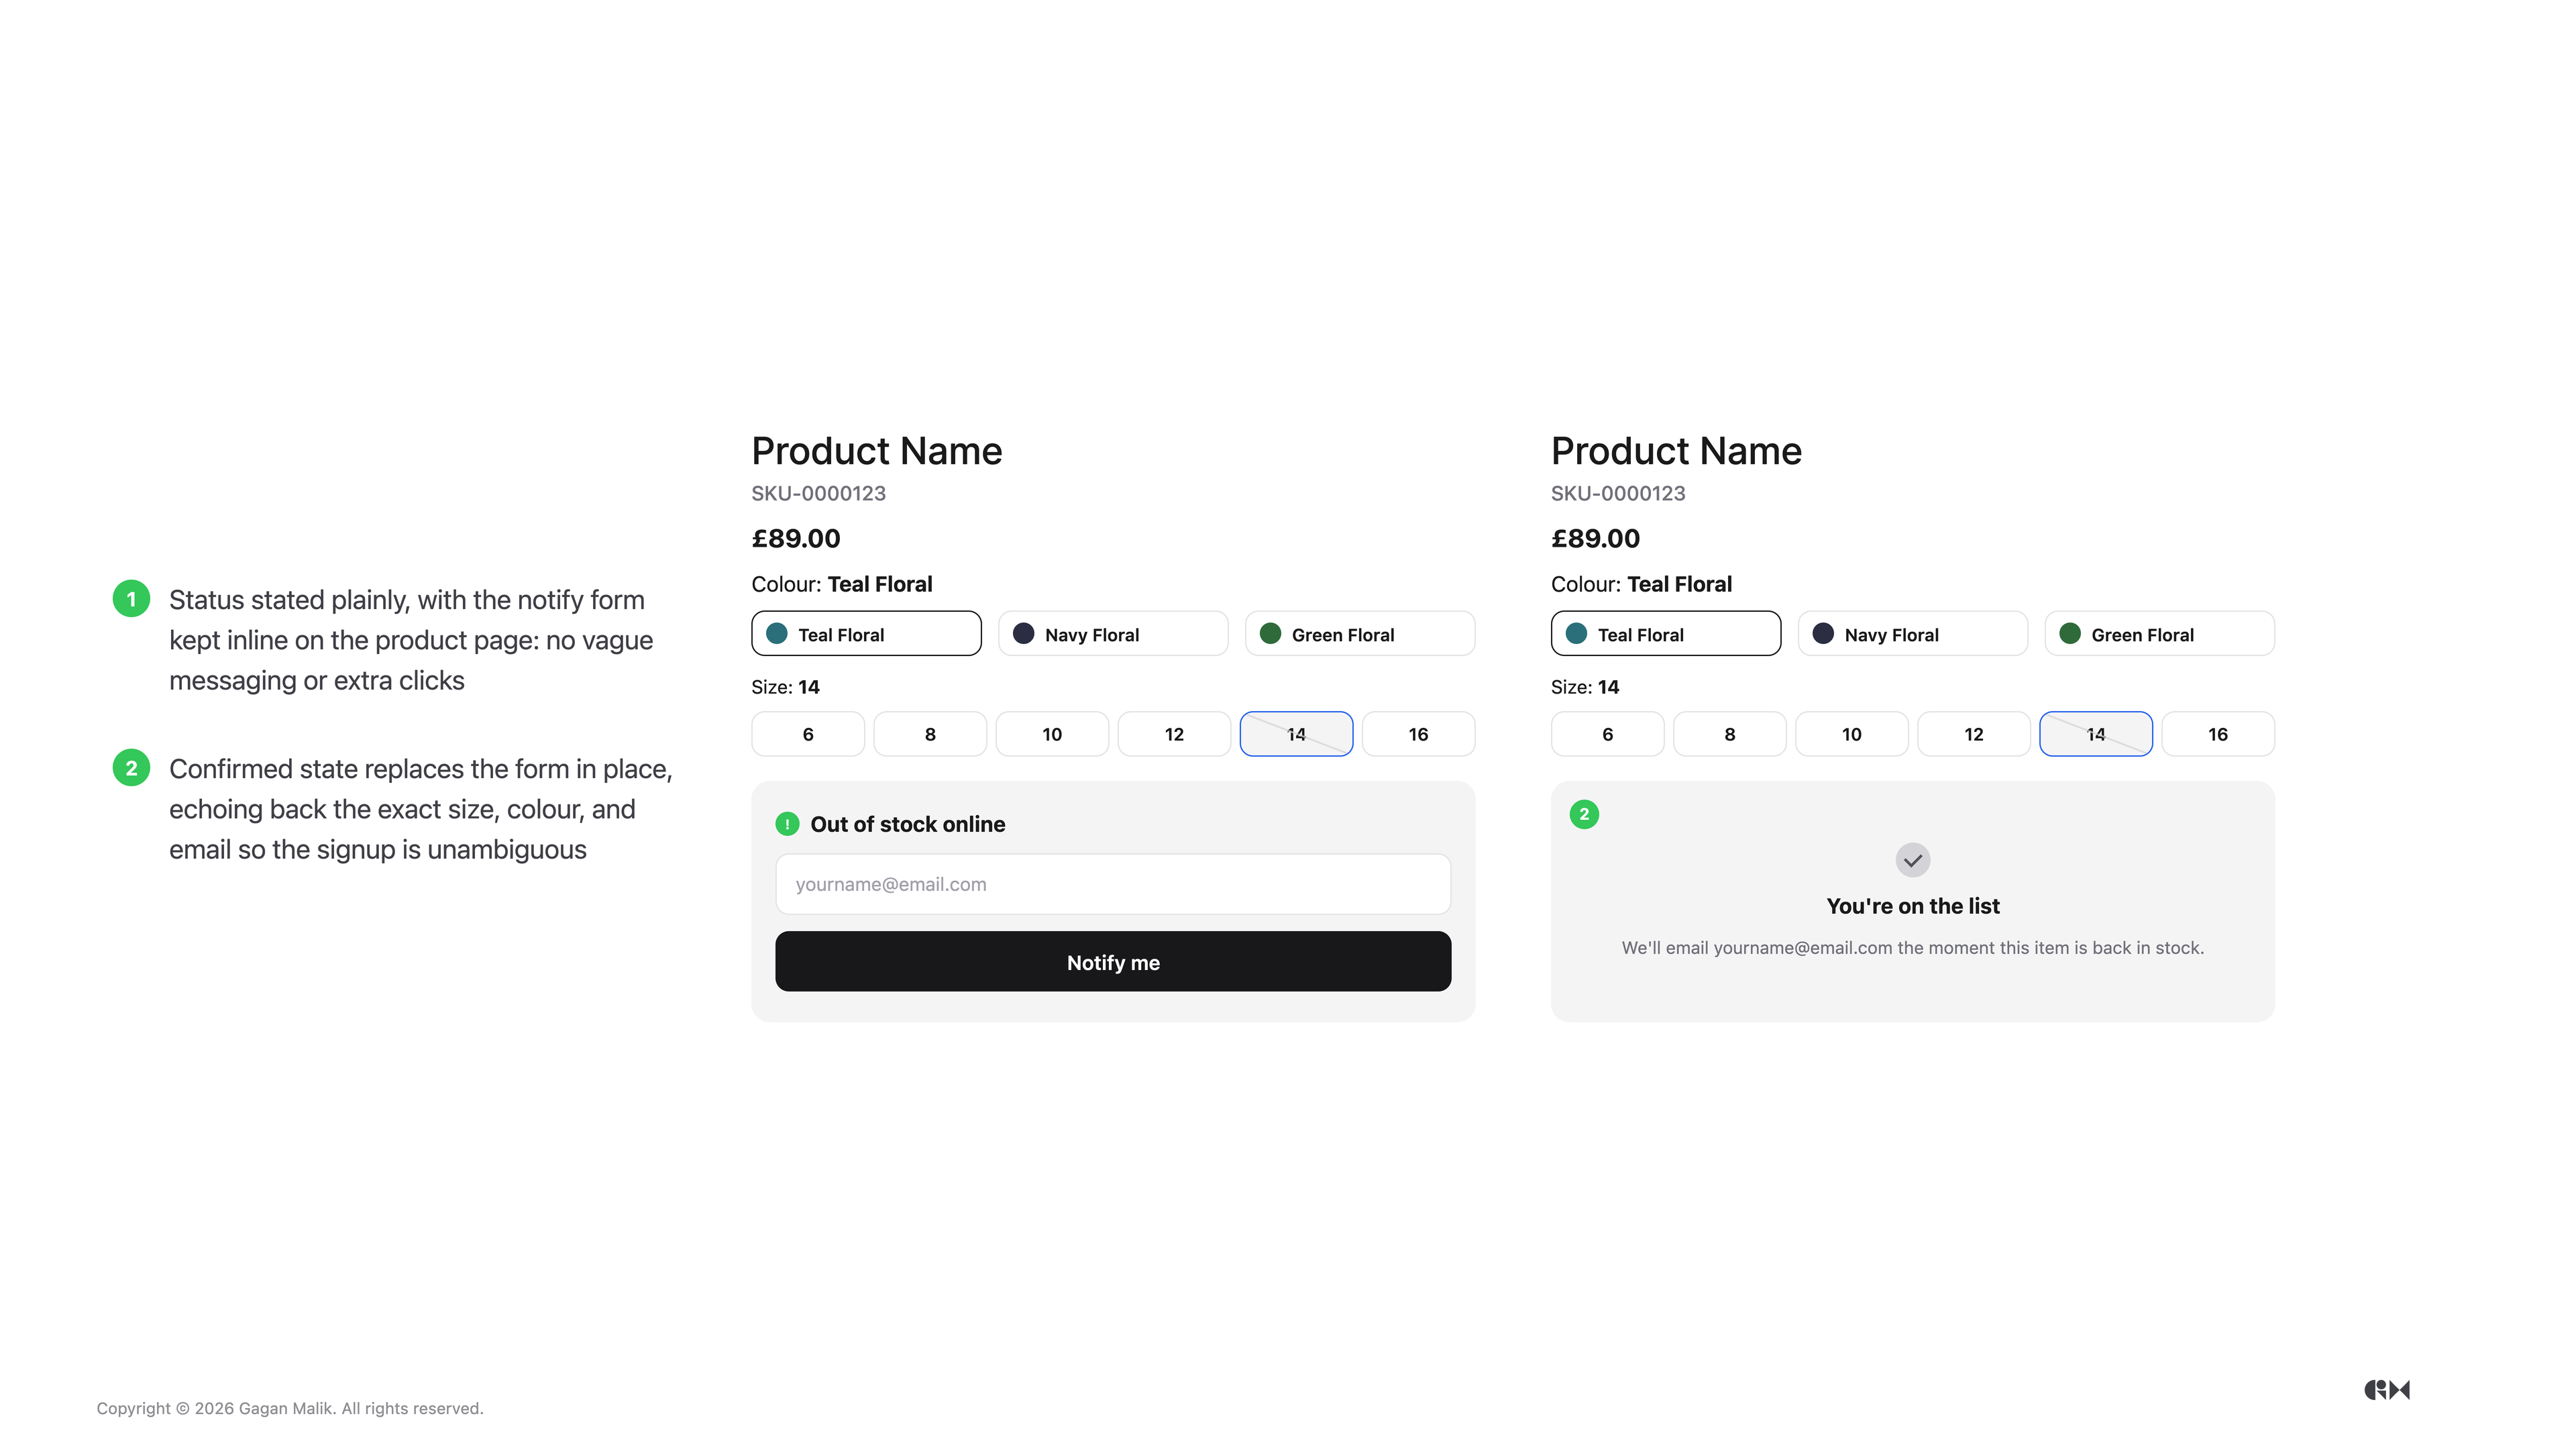
Task: Click the grey checkmark icon above You're on the list
Action: coord(1912,860)
